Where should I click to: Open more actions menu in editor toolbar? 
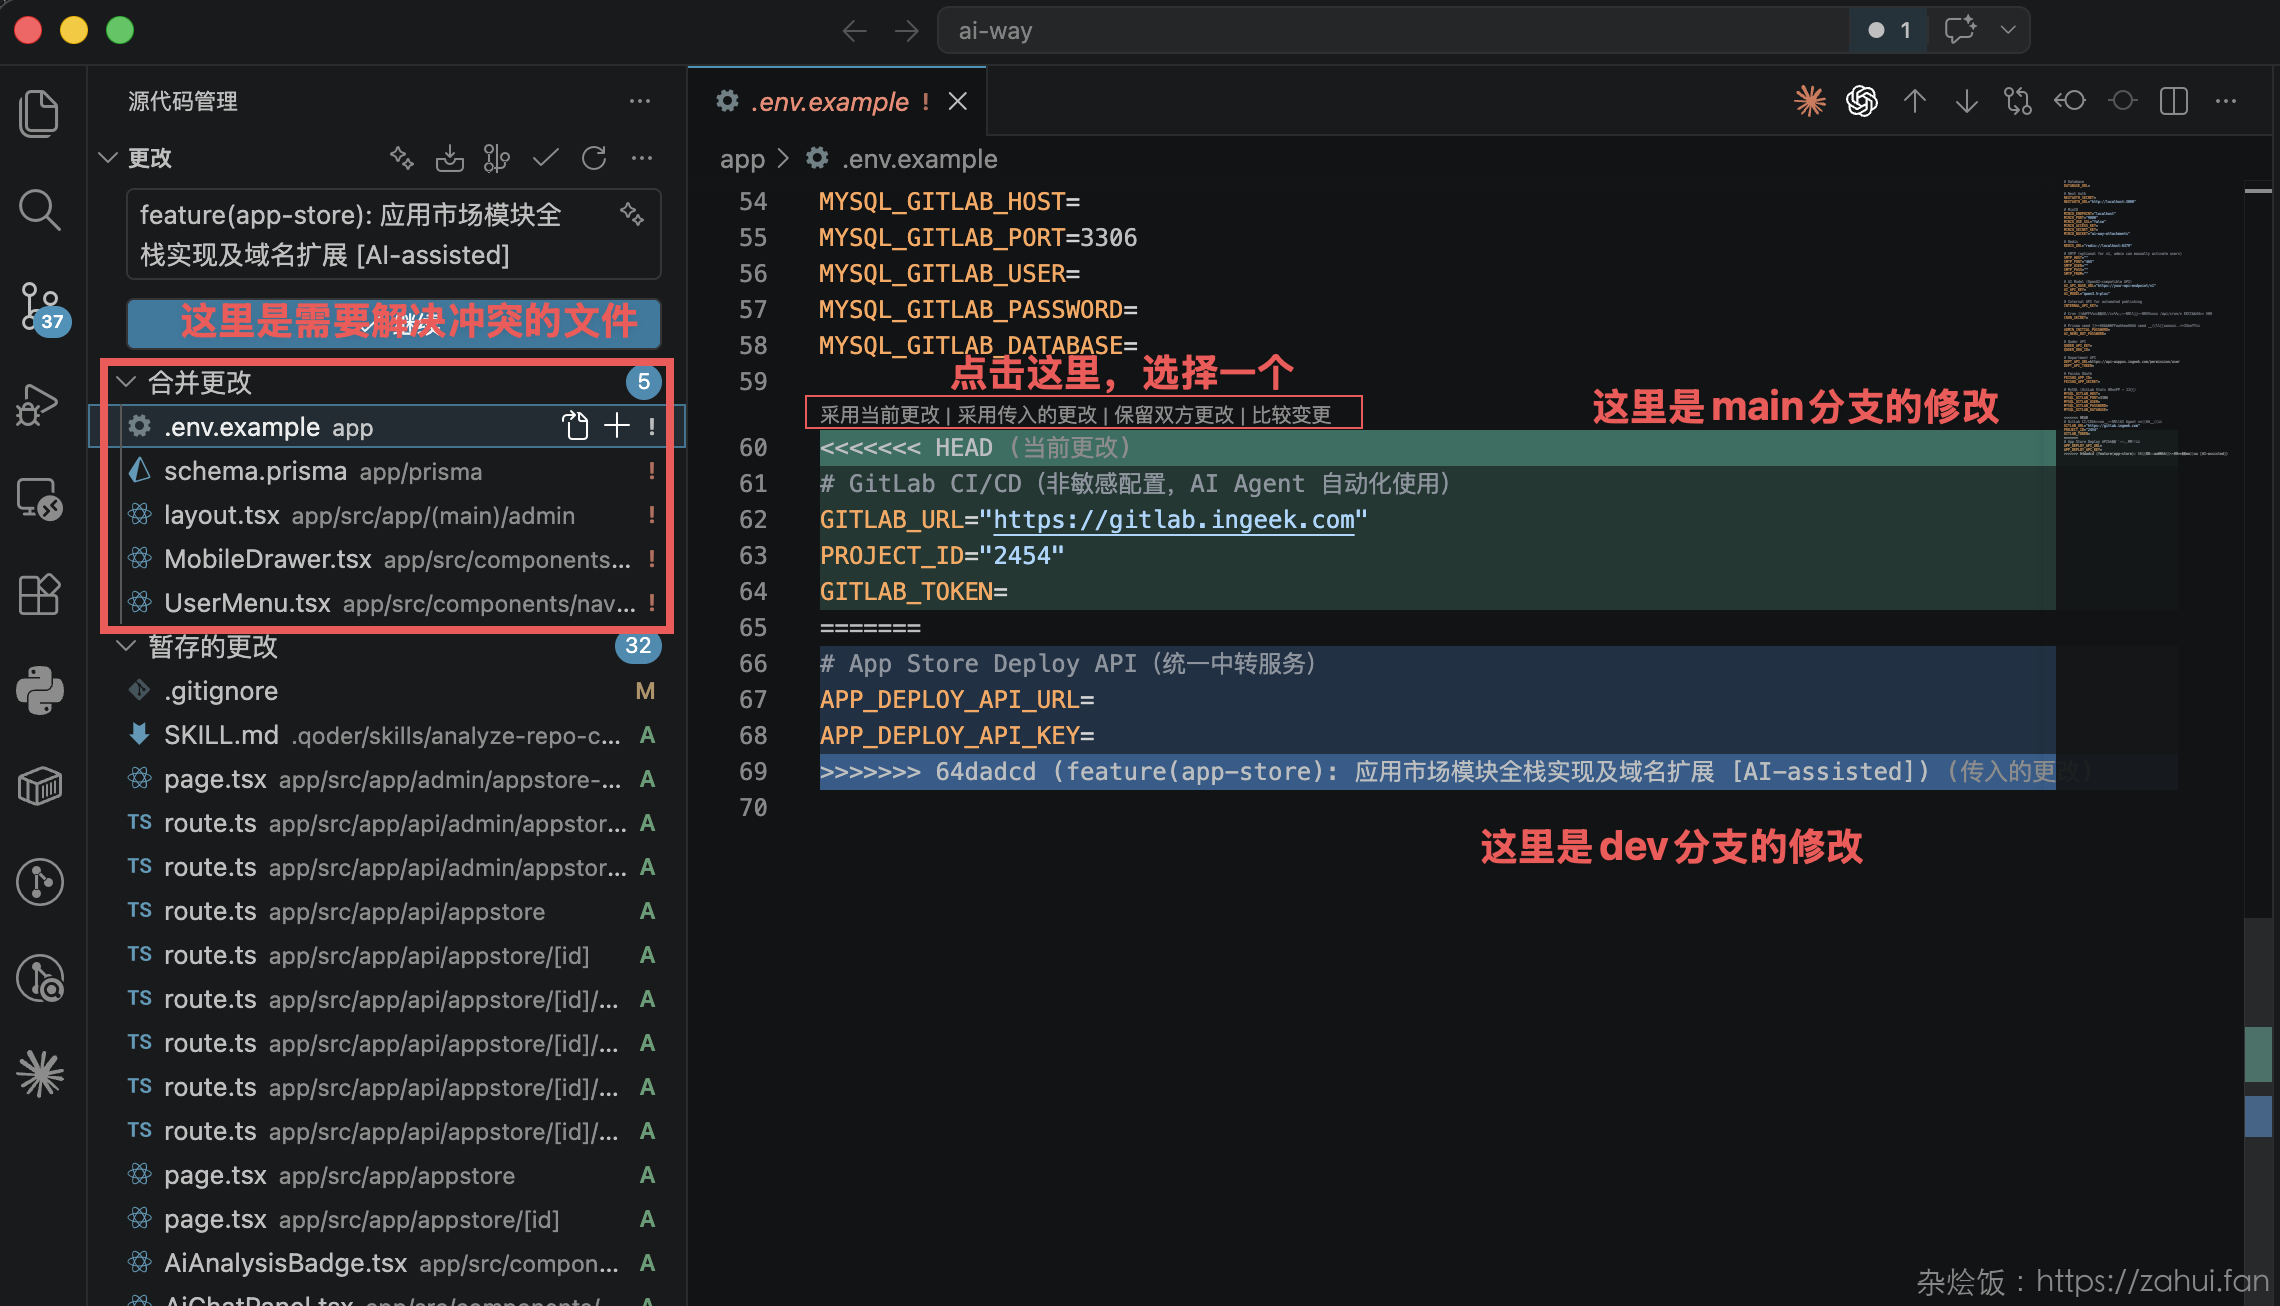coord(2226,101)
